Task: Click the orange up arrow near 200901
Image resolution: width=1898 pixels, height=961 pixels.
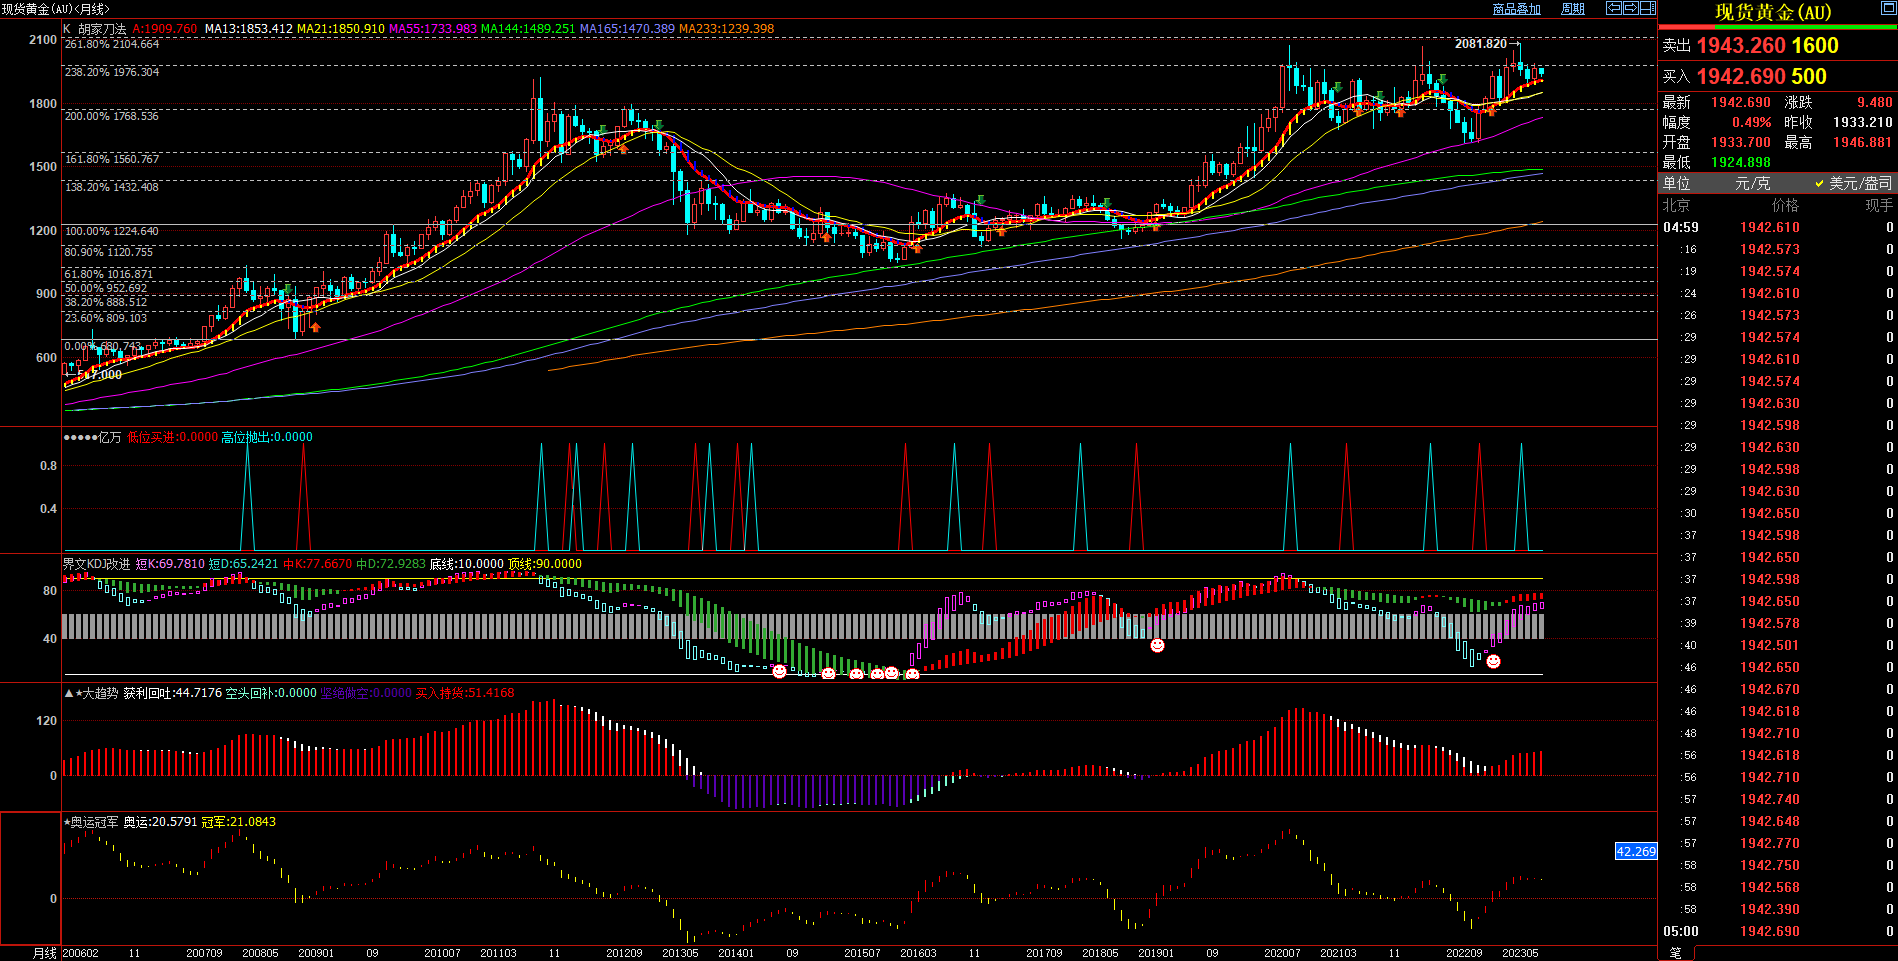Action: (315, 327)
